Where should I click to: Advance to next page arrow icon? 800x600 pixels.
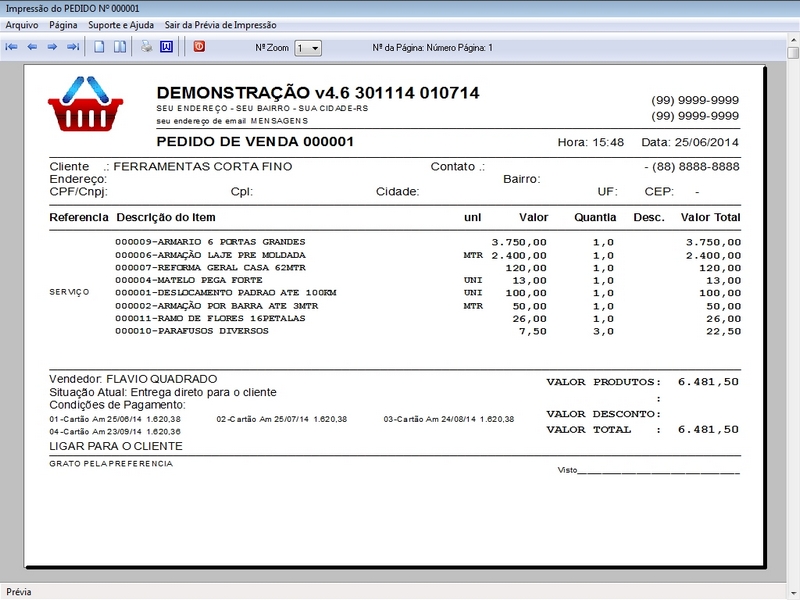click(53, 46)
